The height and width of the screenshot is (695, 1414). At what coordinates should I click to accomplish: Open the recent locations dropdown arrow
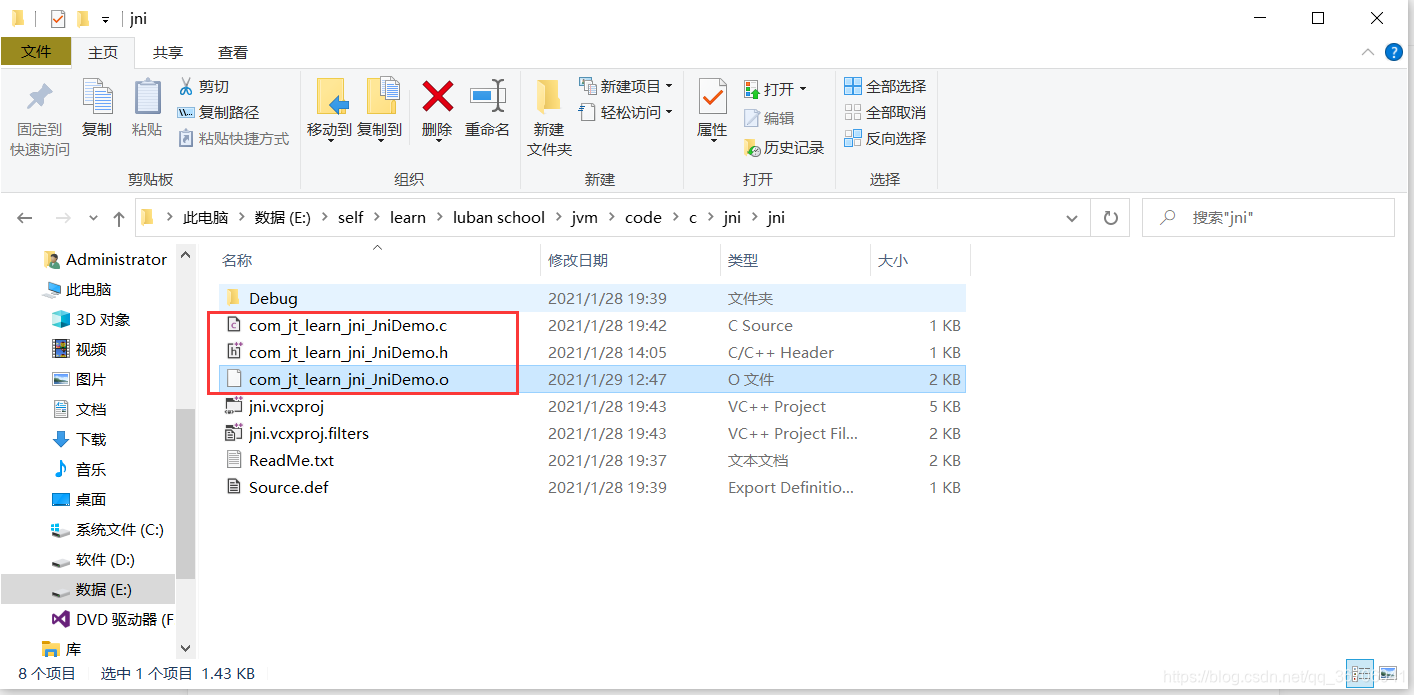click(94, 218)
